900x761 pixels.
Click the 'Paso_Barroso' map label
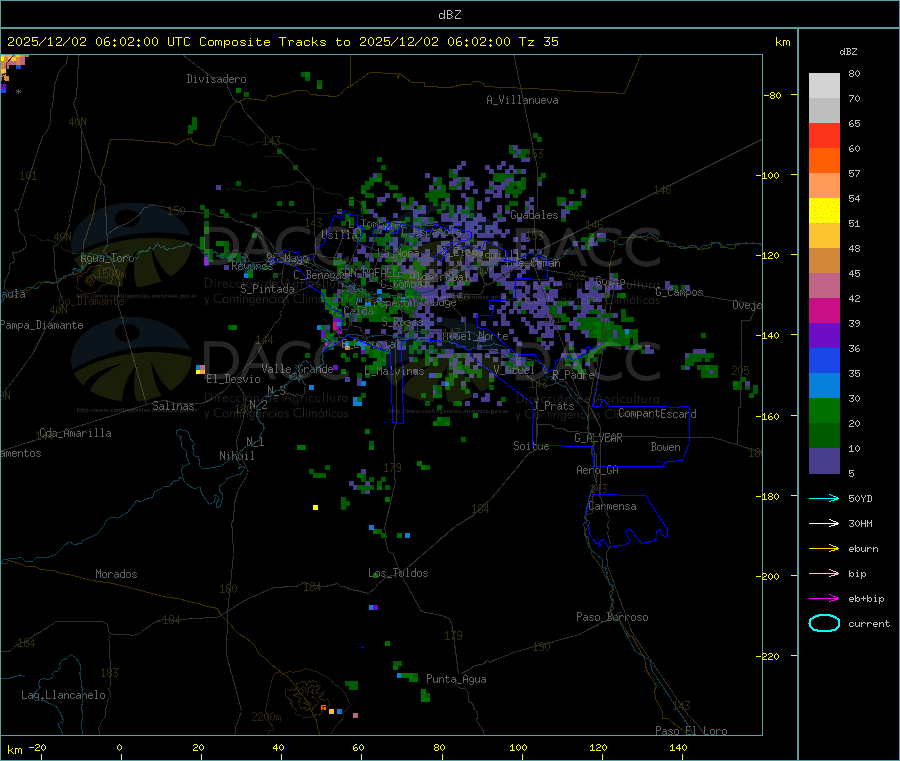[x=612, y=617]
